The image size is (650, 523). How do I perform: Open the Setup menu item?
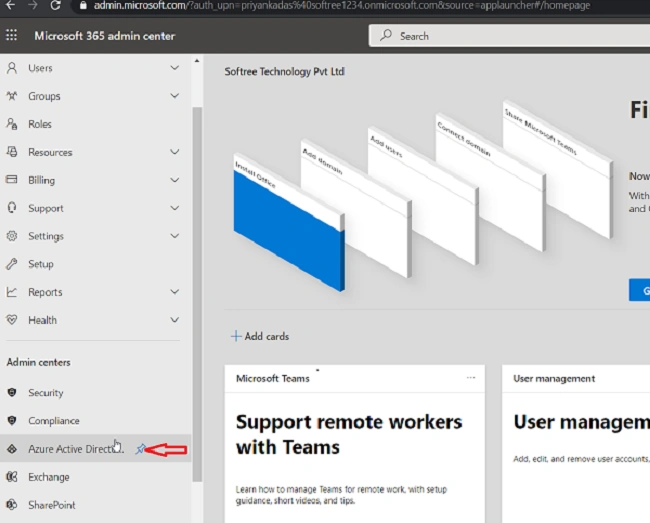coord(95,264)
